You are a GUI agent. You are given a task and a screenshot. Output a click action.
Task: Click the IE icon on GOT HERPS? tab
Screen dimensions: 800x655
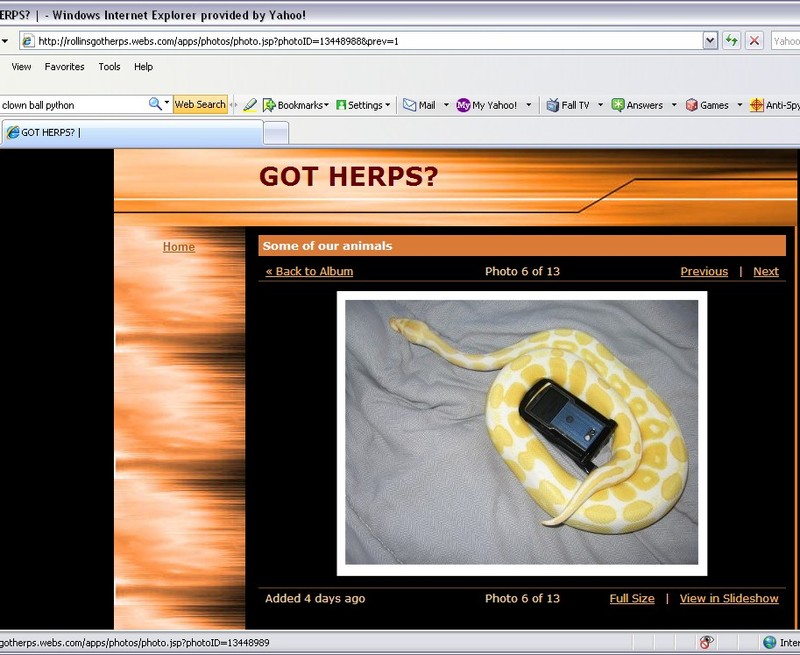(13, 132)
